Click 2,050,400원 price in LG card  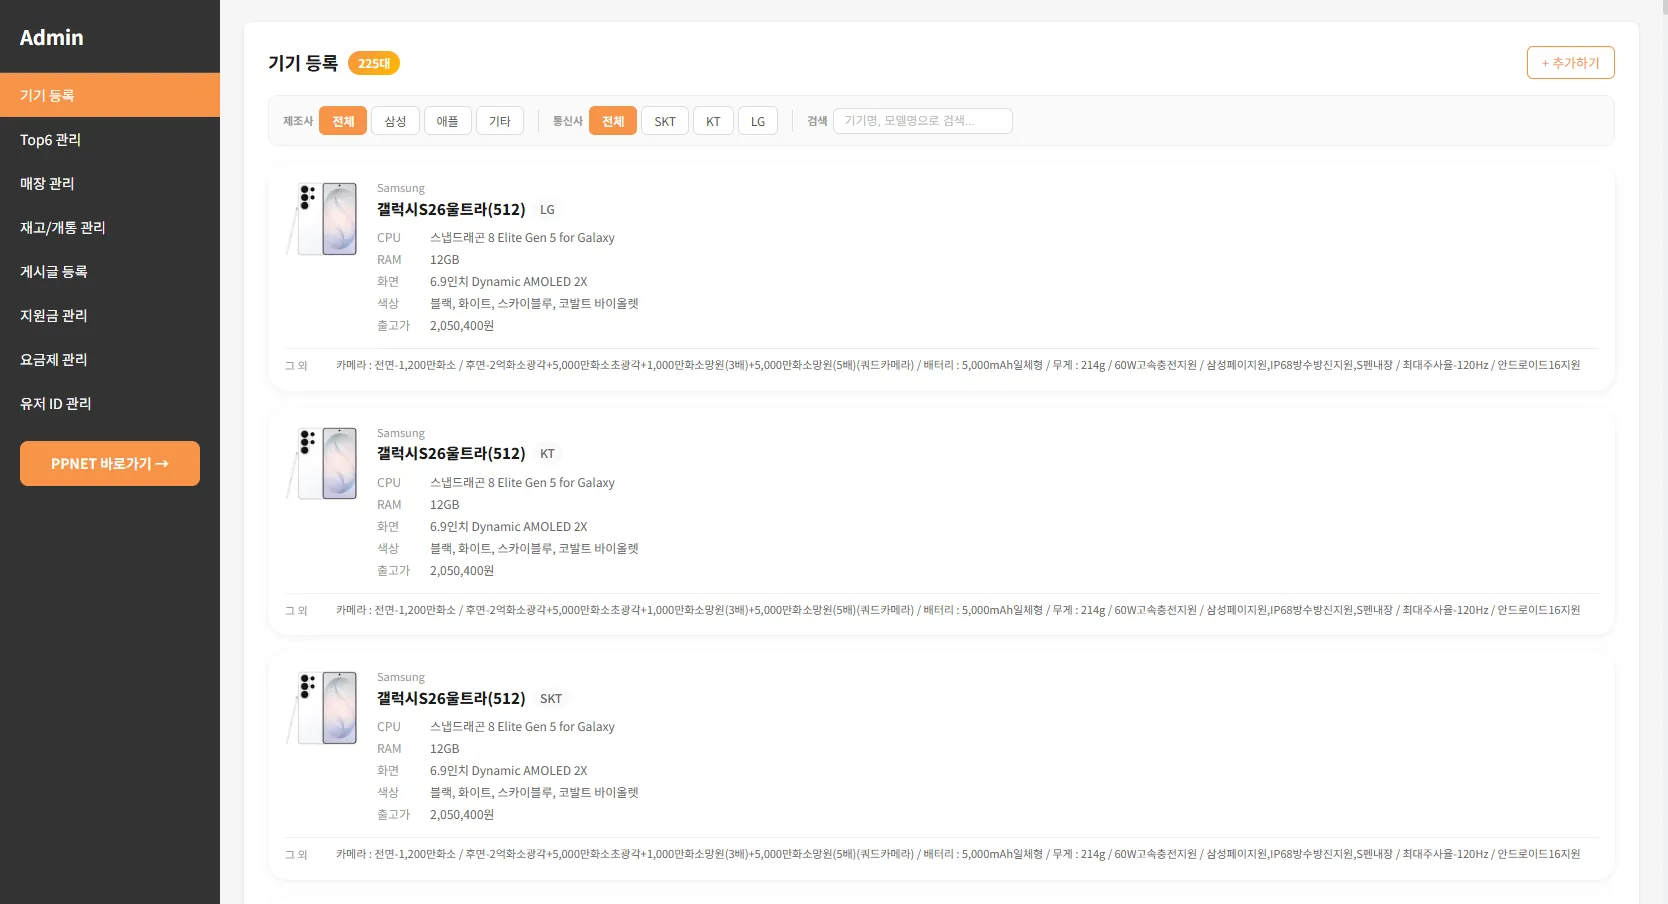point(462,326)
